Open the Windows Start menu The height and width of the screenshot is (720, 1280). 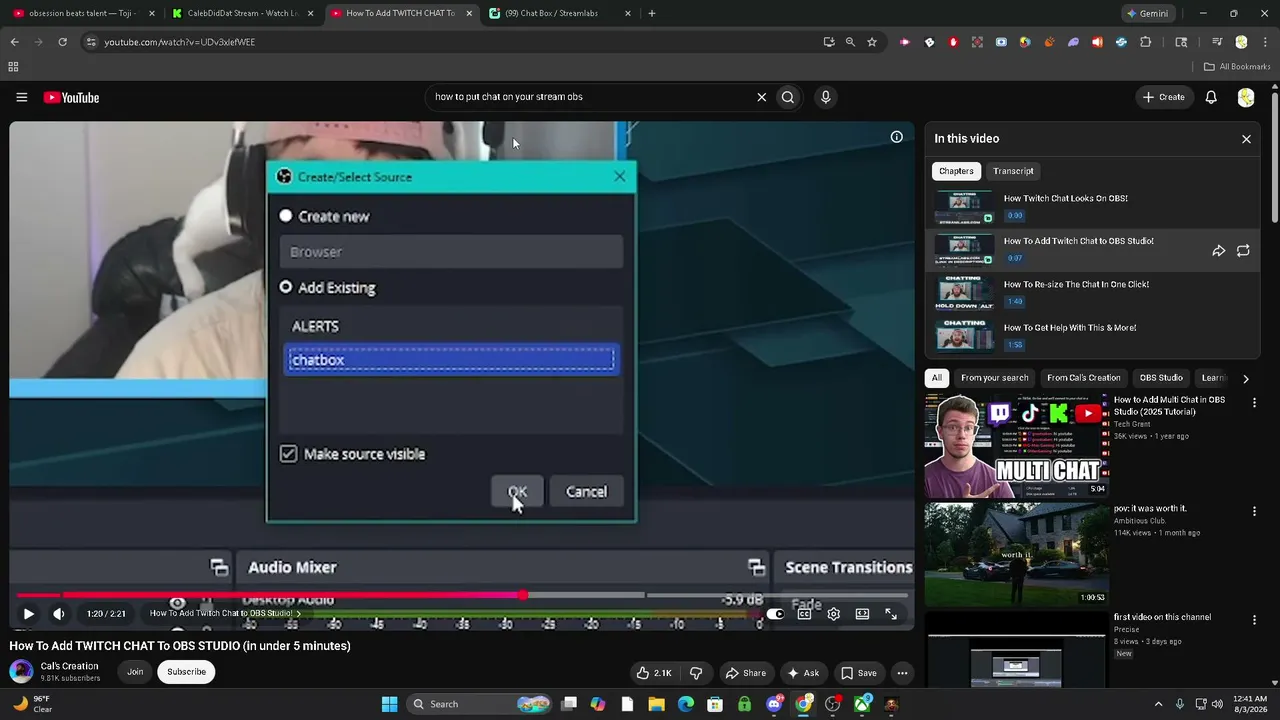coord(390,704)
